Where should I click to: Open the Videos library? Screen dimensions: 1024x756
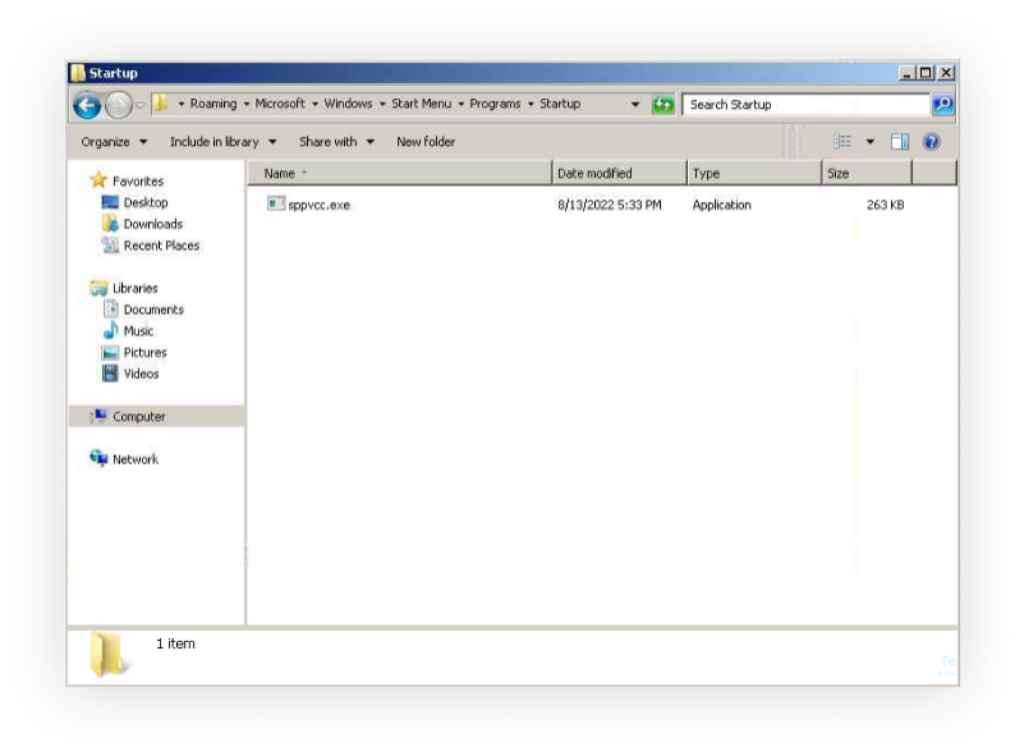[141, 374]
